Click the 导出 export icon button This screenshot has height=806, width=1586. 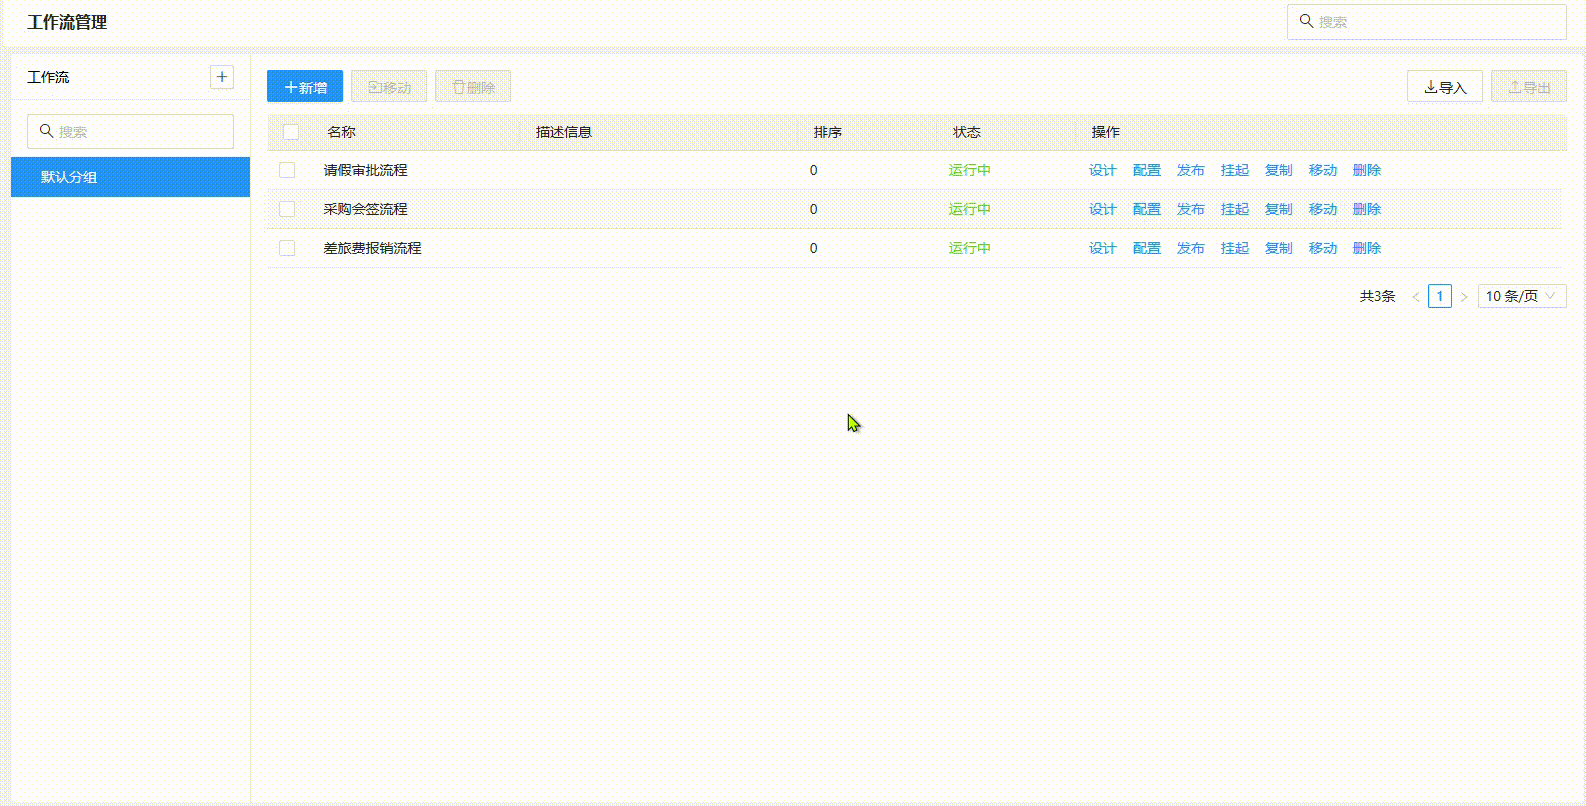(1528, 87)
